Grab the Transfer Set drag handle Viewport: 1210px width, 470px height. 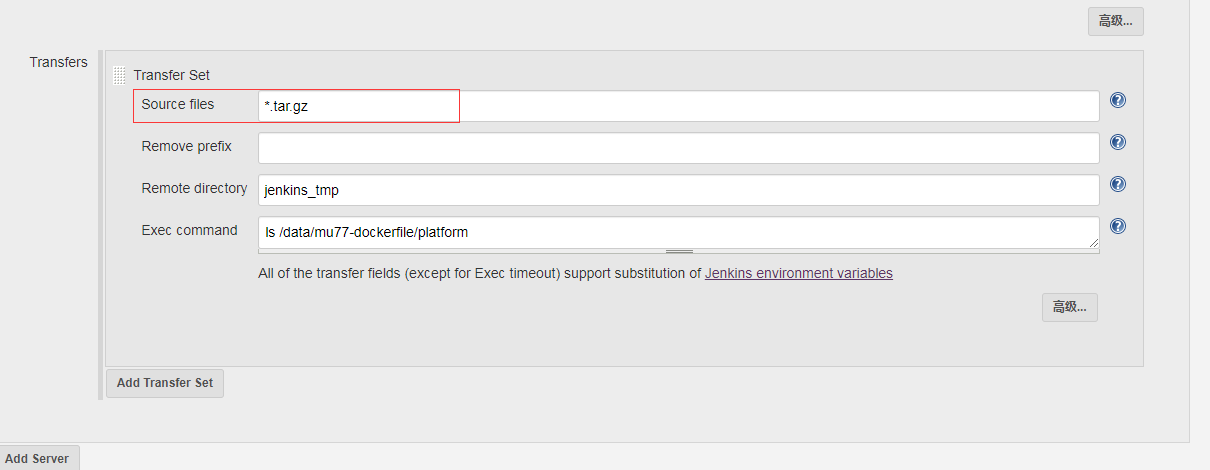119,75
